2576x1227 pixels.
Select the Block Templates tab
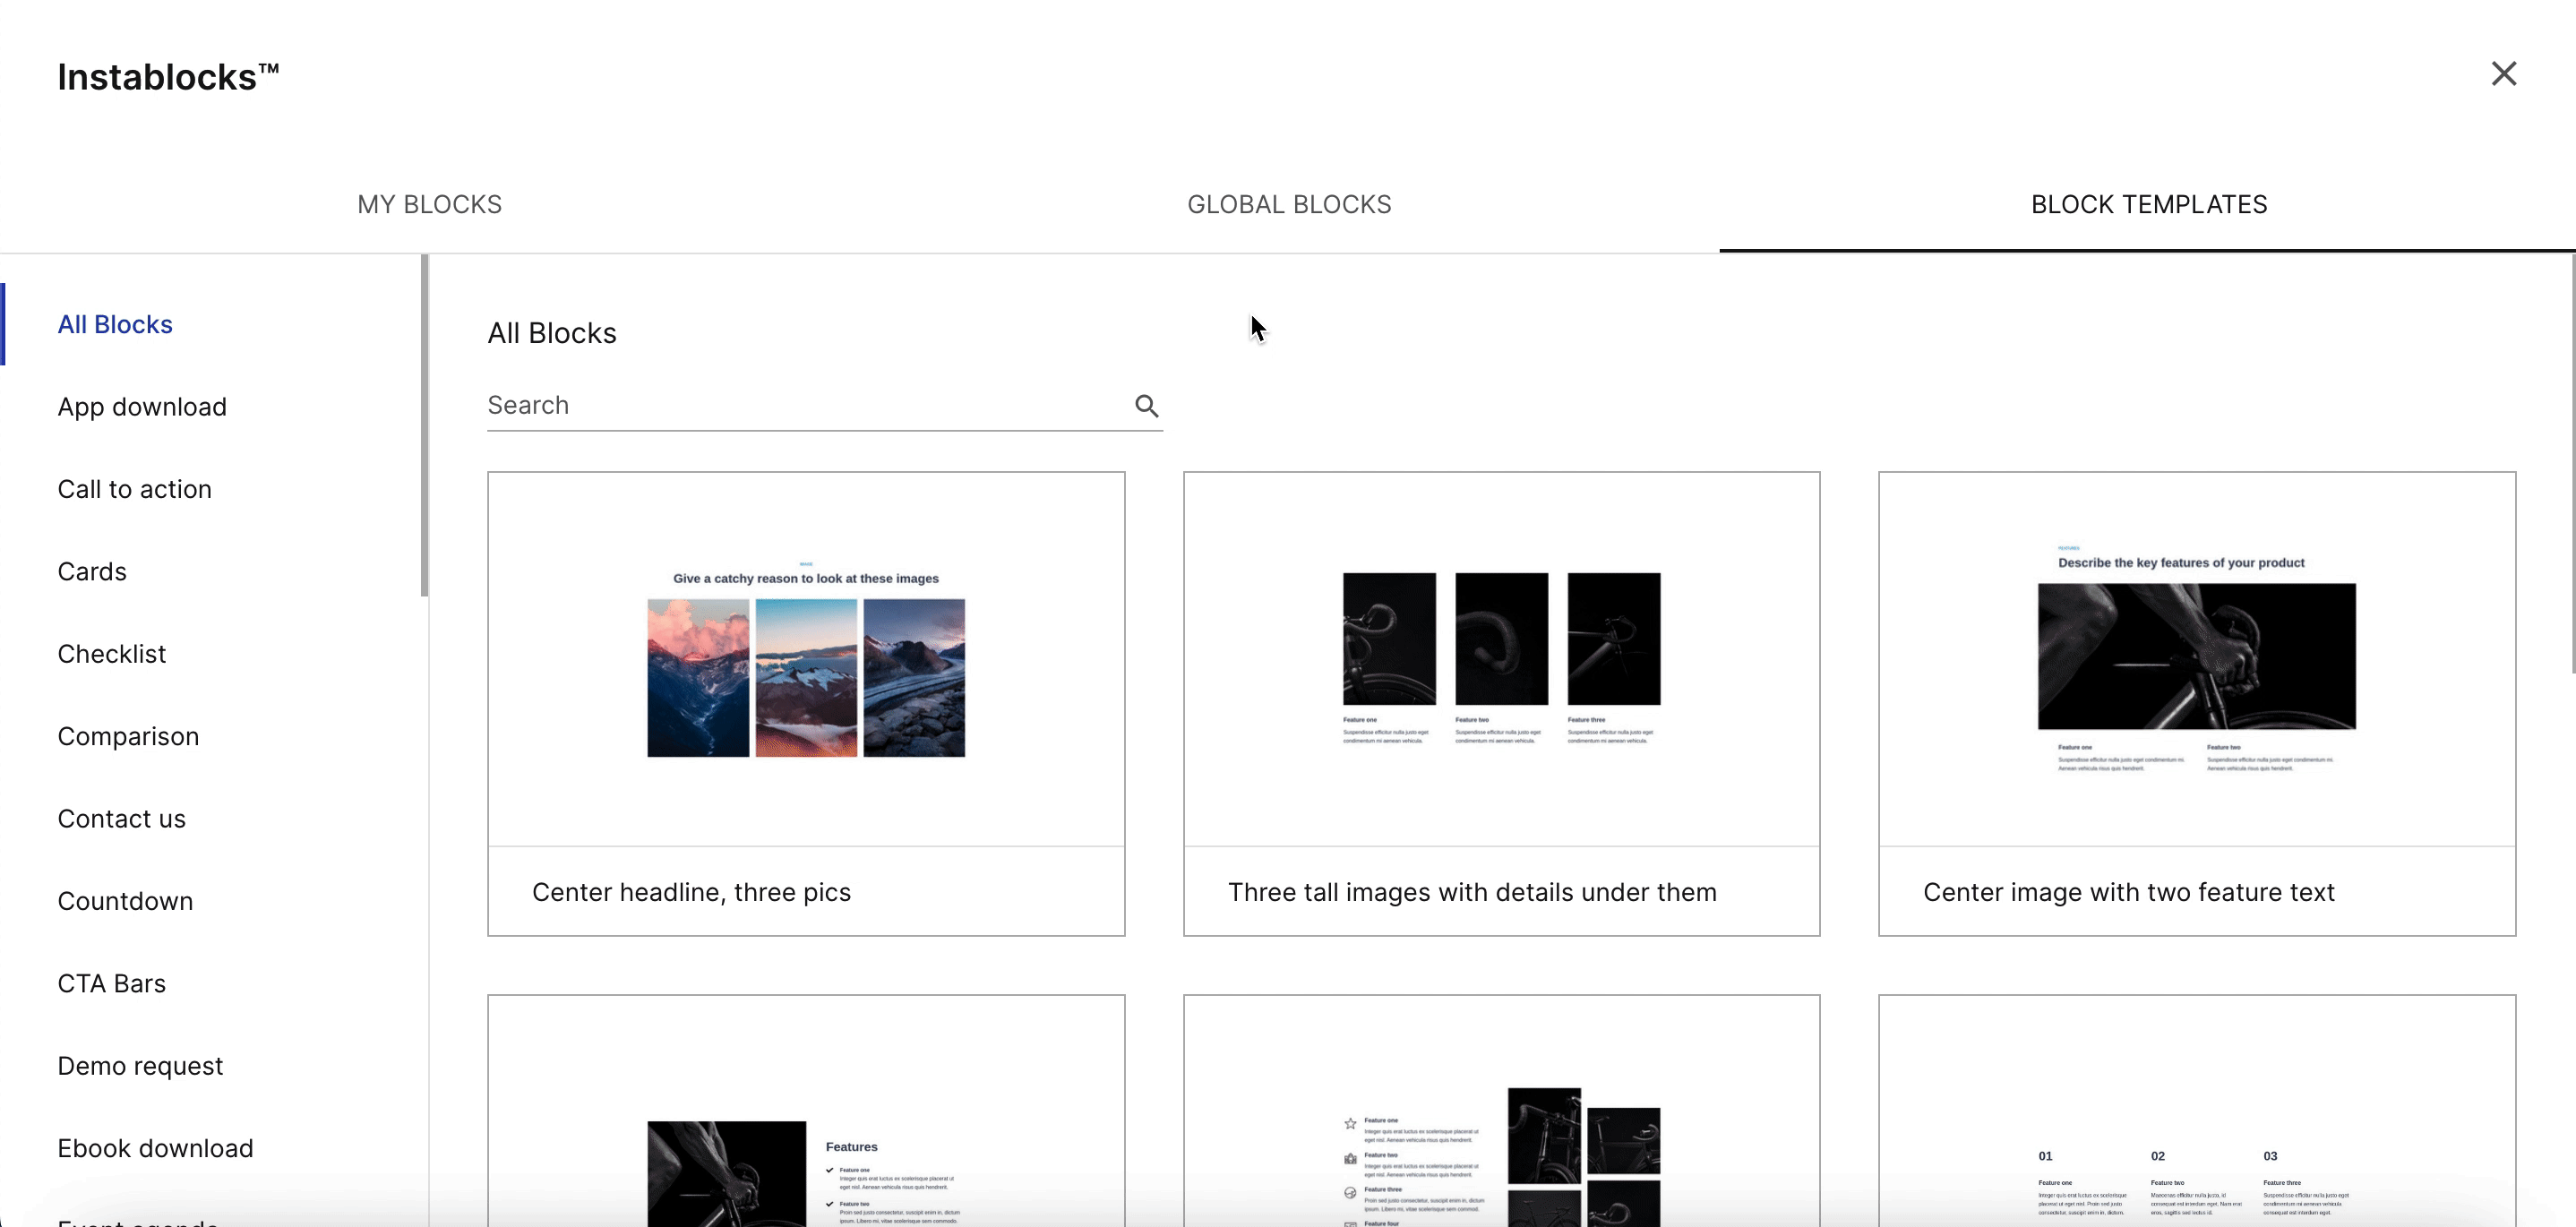pos(2148,204)
